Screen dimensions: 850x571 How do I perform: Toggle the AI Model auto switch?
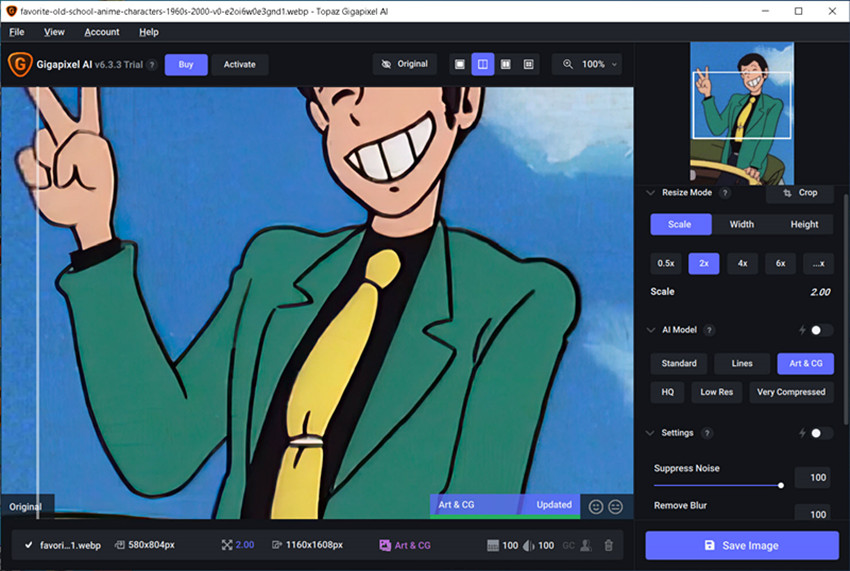820,330
